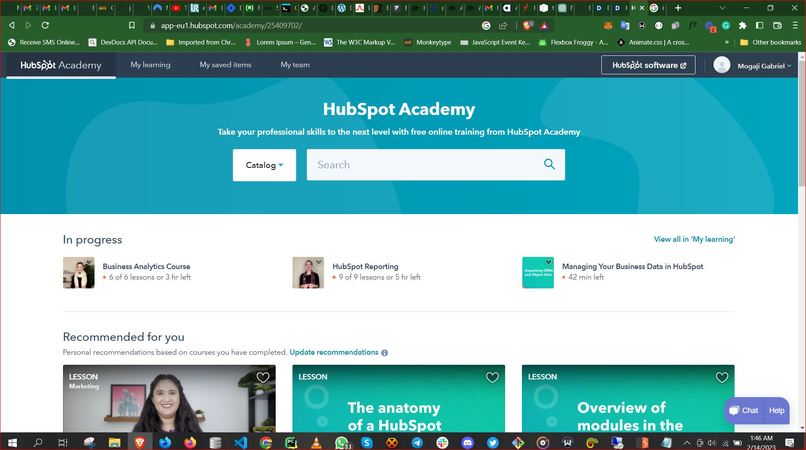Favorite 'Overview of modules' lesson heart
This screenshot has width=806, height=450.
coord(722,377)
